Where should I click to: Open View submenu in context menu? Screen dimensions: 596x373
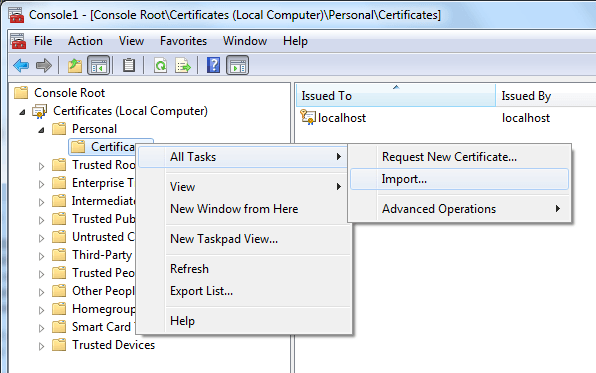[x=243, y=187]
